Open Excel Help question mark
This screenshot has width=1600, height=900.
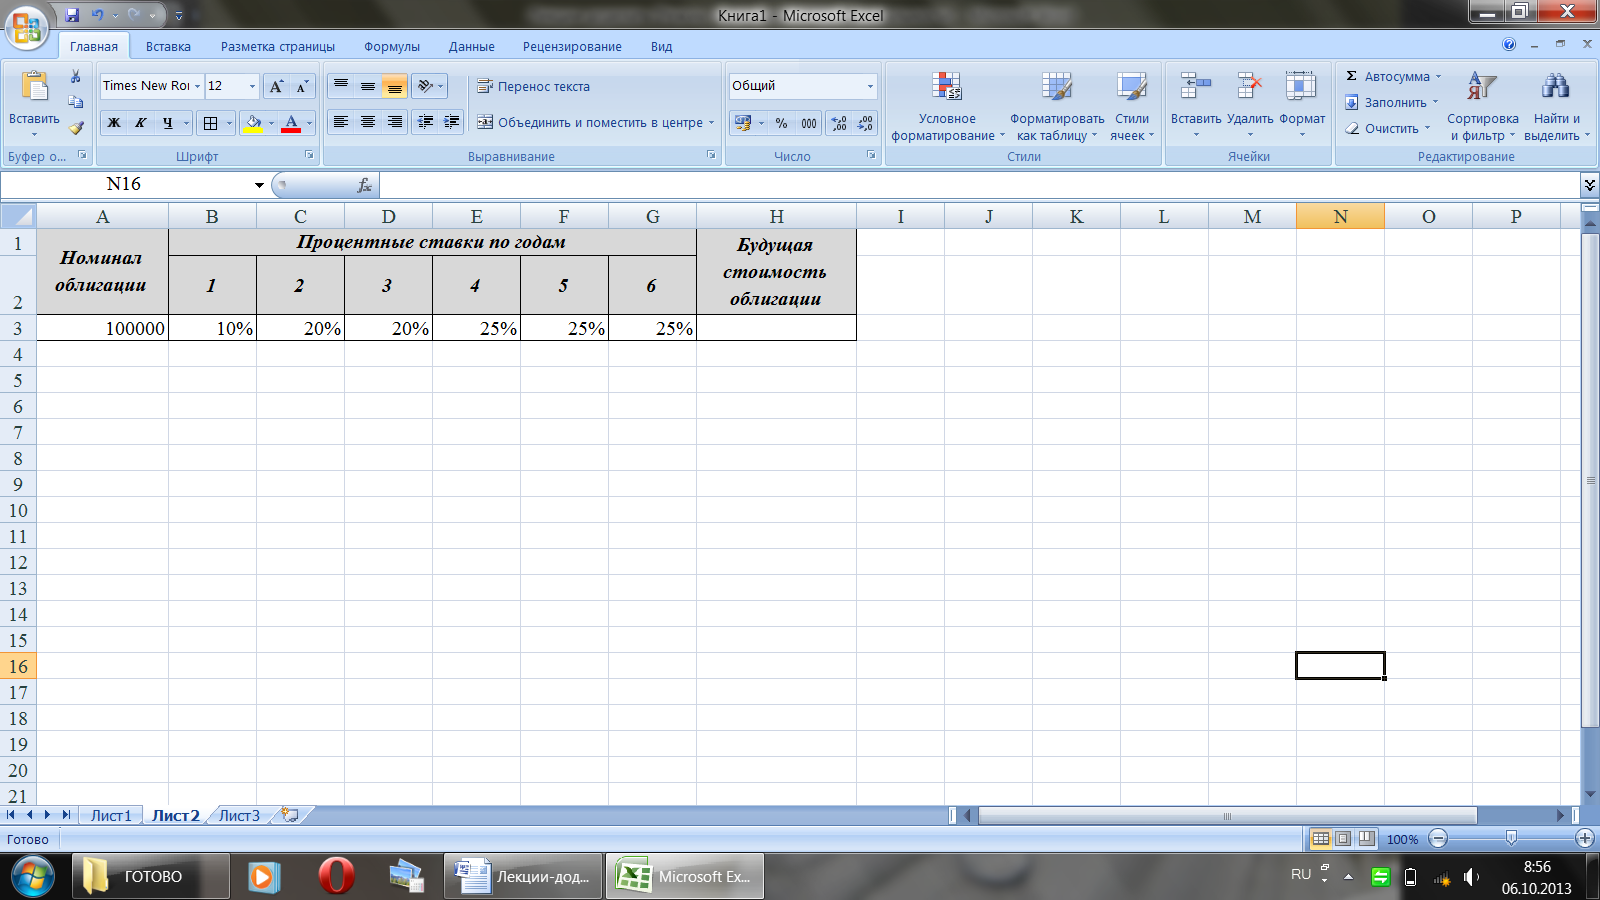coord(1509,45)
